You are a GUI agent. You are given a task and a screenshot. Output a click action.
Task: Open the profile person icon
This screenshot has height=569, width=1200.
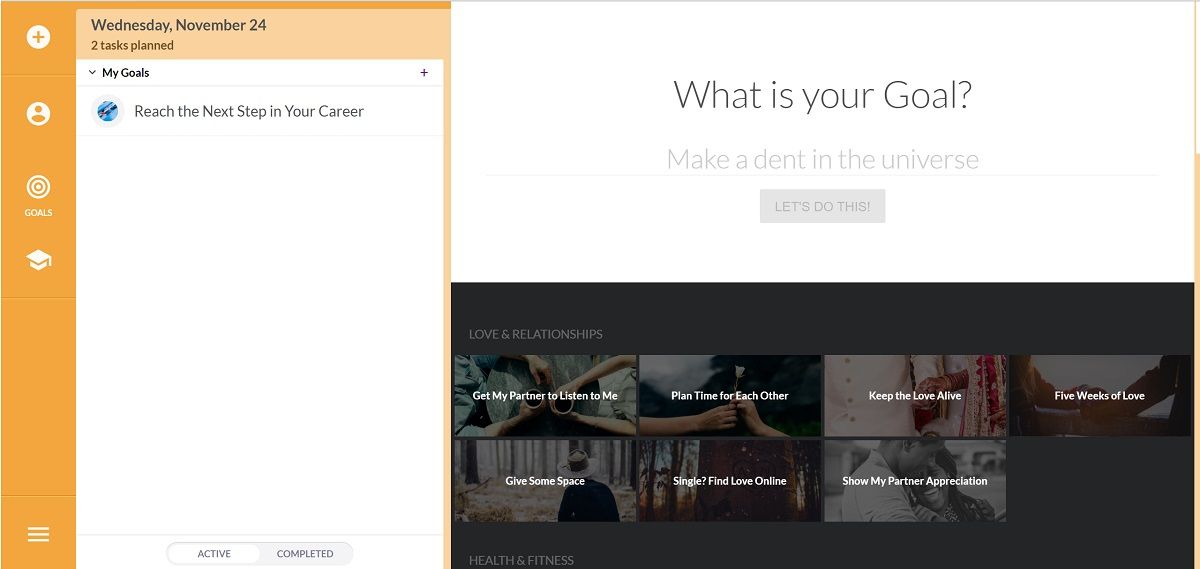pos(38,113)
